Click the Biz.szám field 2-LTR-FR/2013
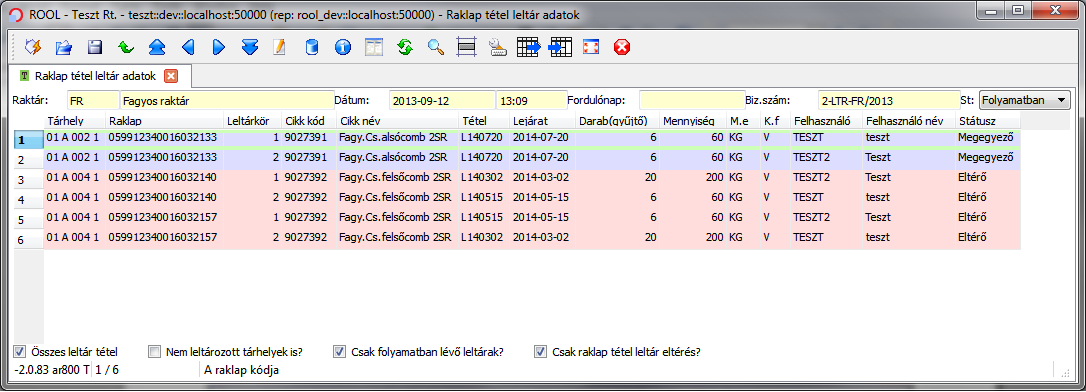The width and height of the screenshot is (1086, 392). pyautogui.click(x=889, y=100)
